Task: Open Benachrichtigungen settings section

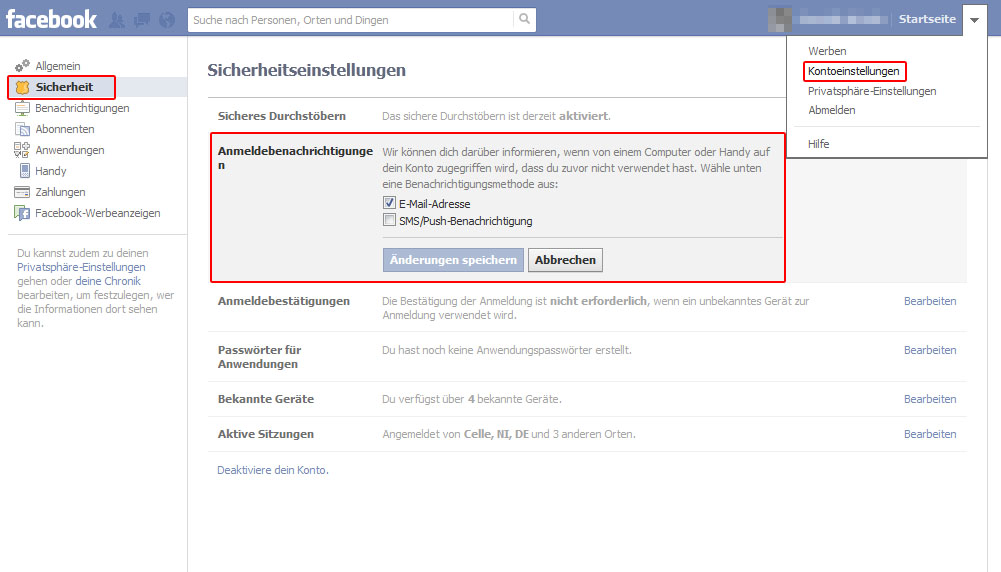Action: point(82,108)
